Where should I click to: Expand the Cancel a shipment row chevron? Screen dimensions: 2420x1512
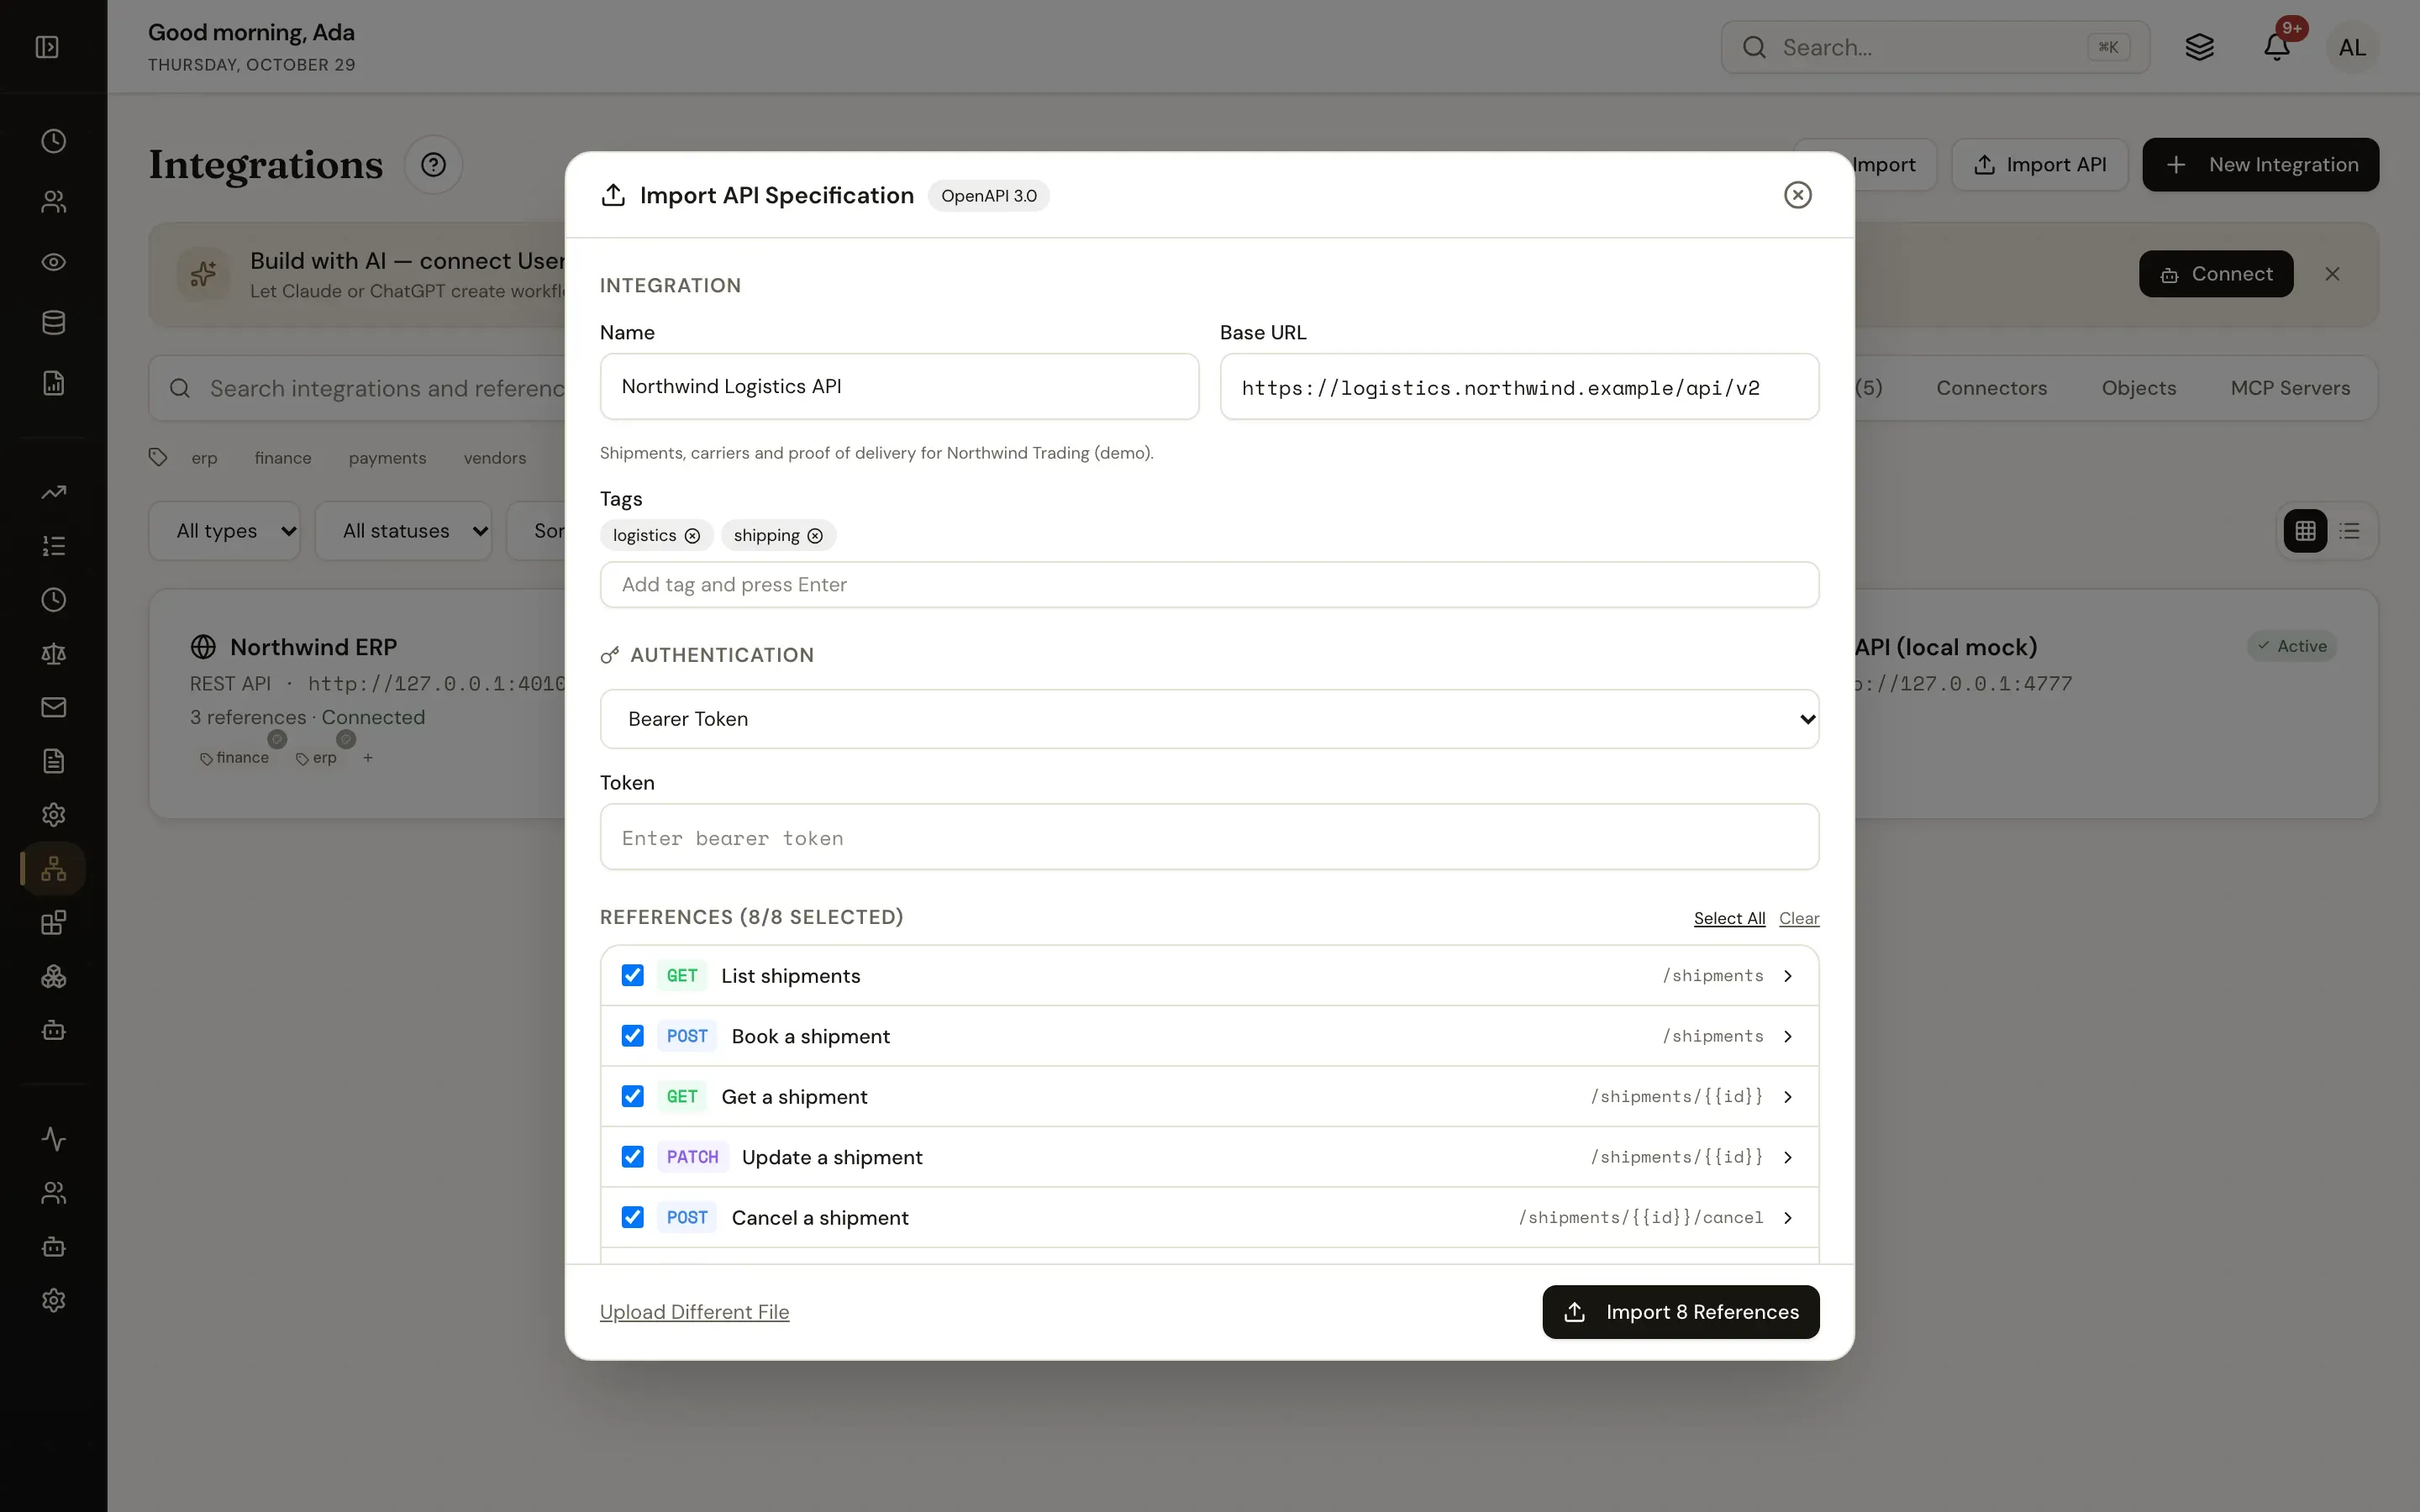pos(1788,1218)
